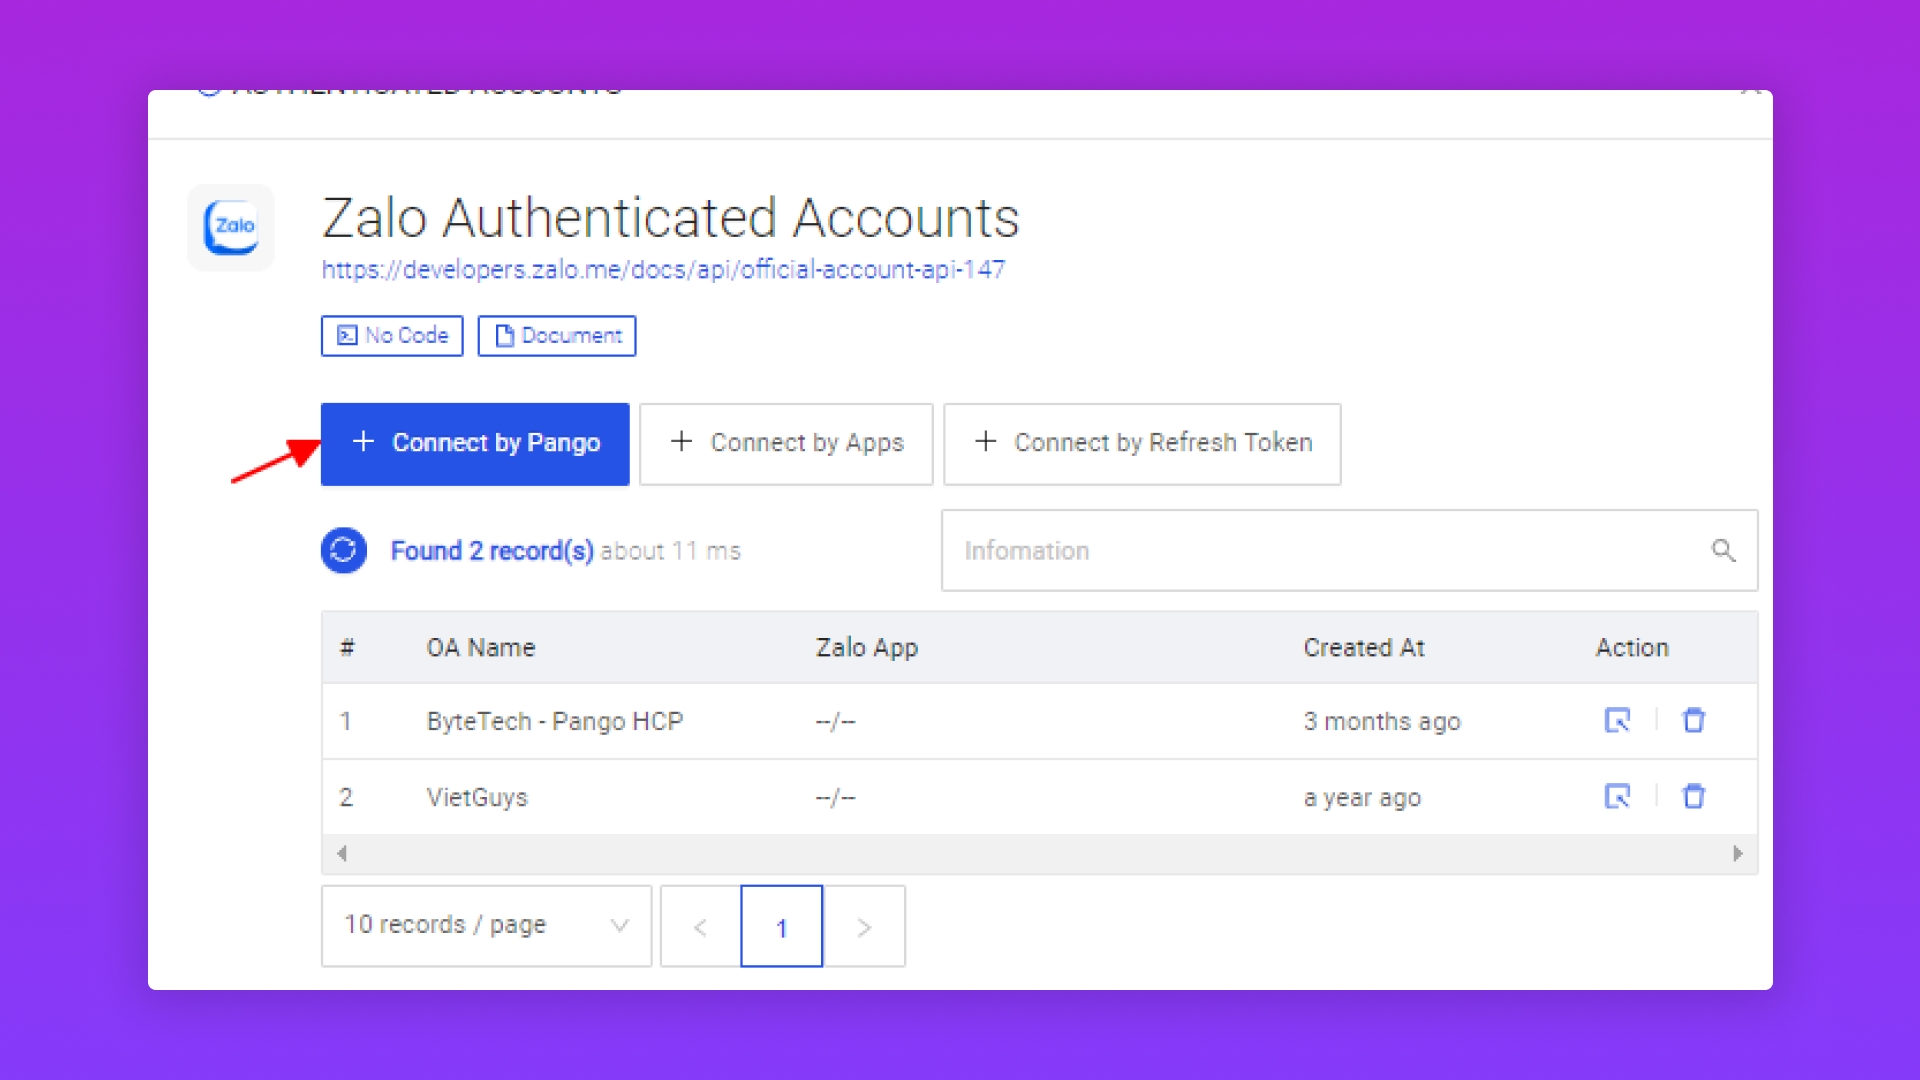The image size is (1920, 1080).
Task: Click Connect by Refresh Token button
Action: pos(1142,443)
